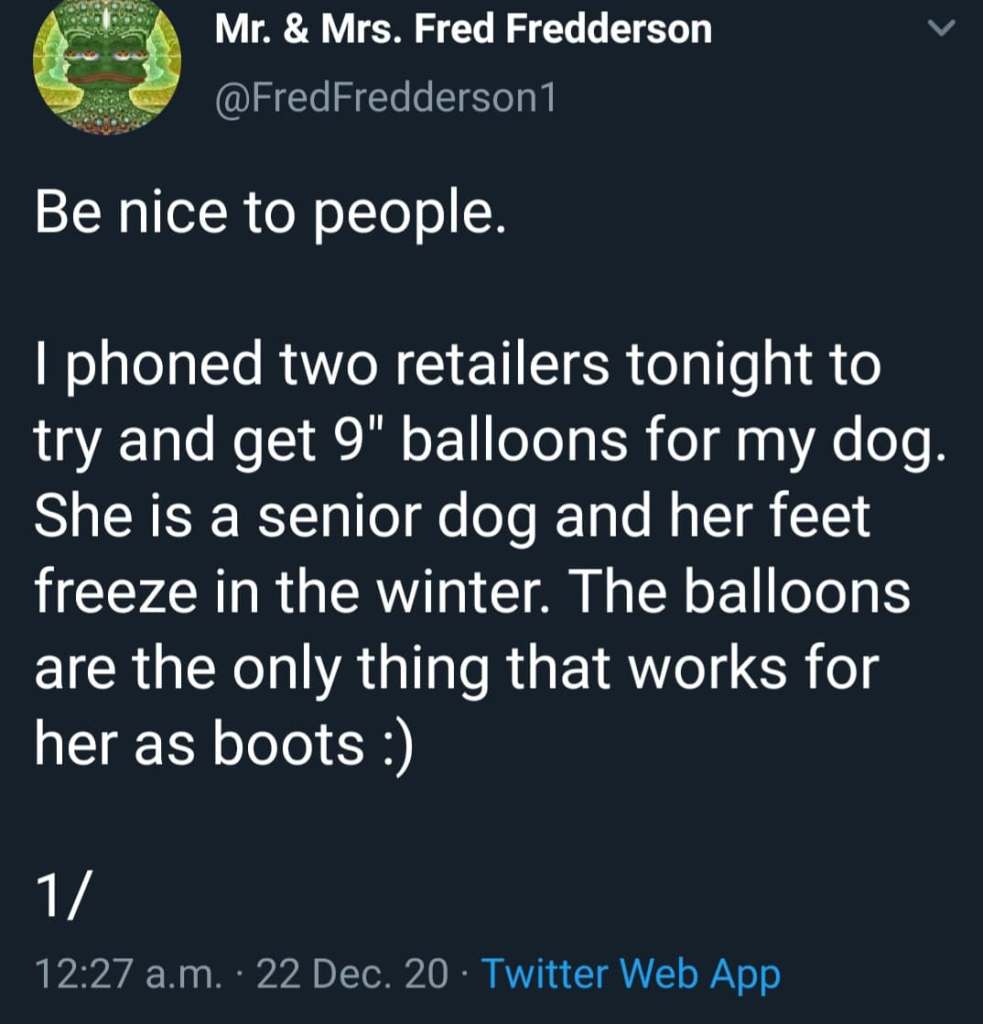Open Mr. & Mrs. Fred Fredderson profile name
The width and height of the screenshot is (983, 1024).
coord(463,30)
